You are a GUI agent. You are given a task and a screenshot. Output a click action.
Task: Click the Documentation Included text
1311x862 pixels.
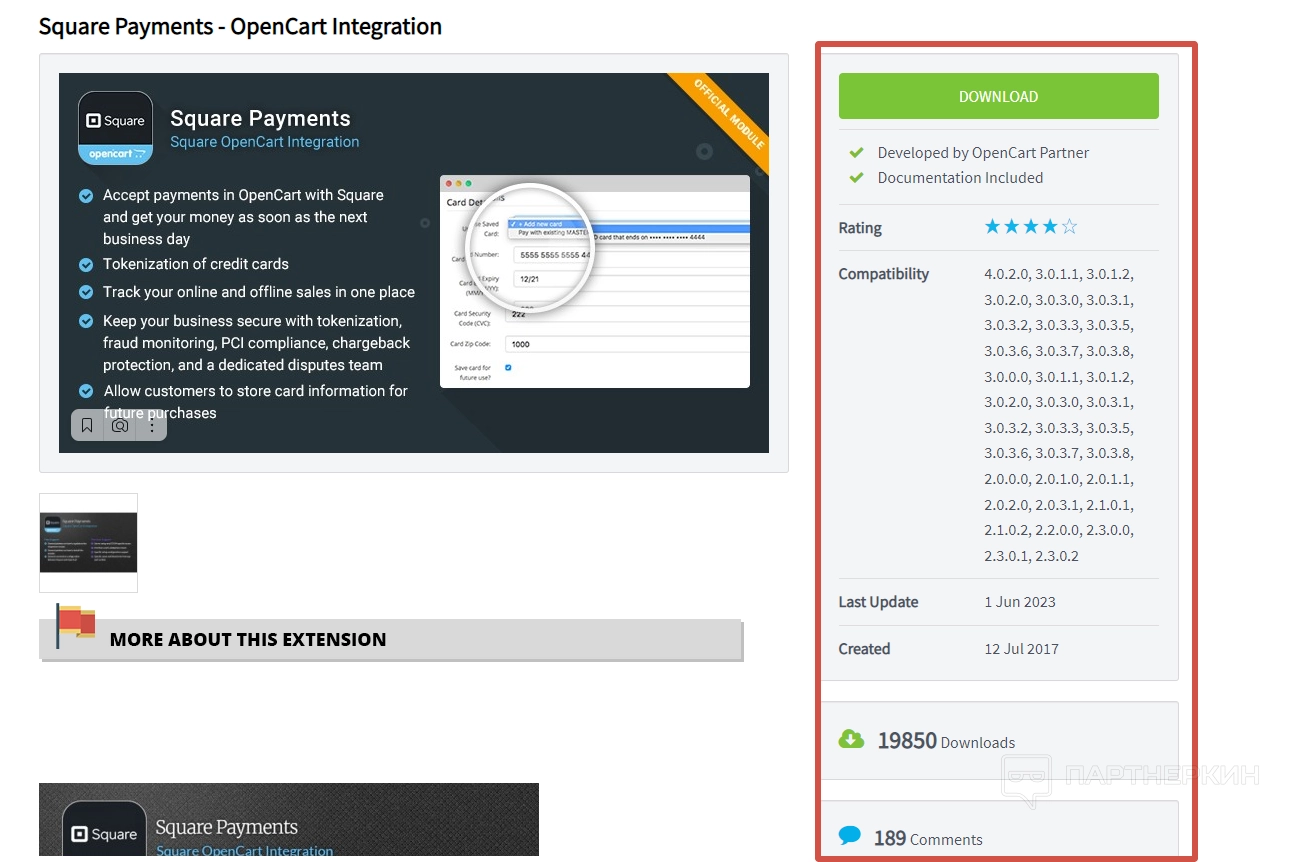960,177
